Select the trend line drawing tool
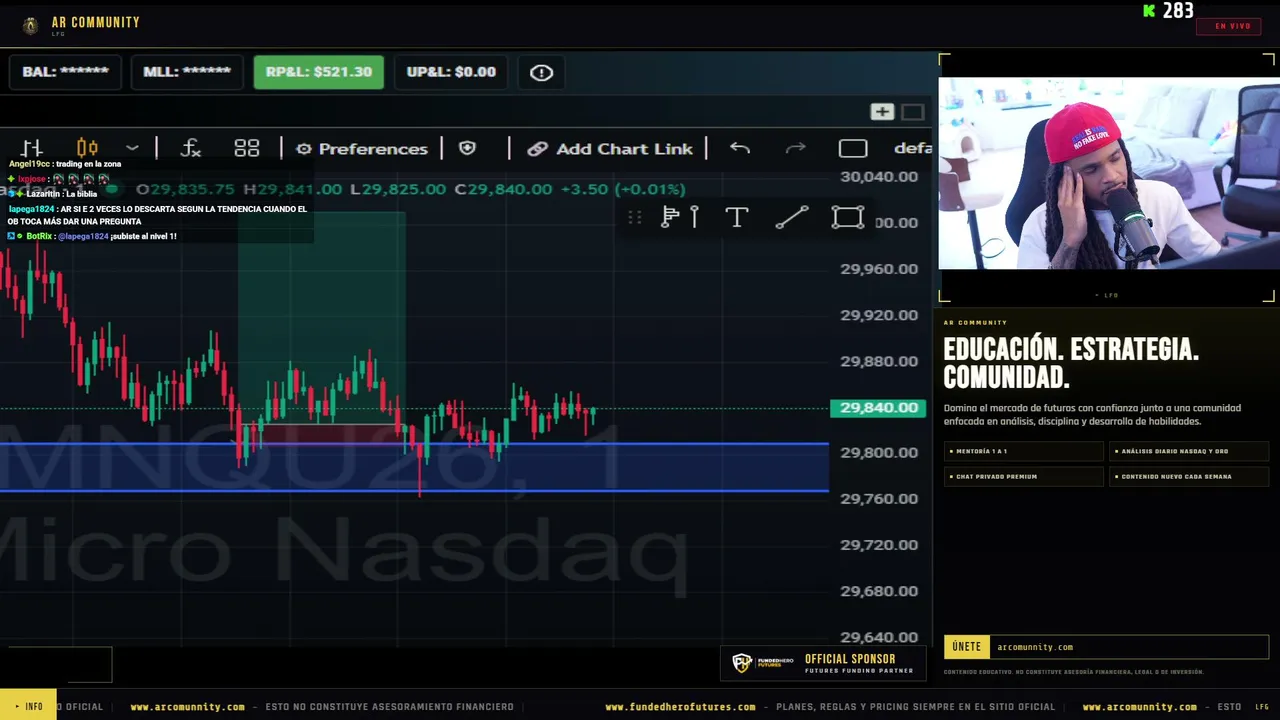 point(792,217)
